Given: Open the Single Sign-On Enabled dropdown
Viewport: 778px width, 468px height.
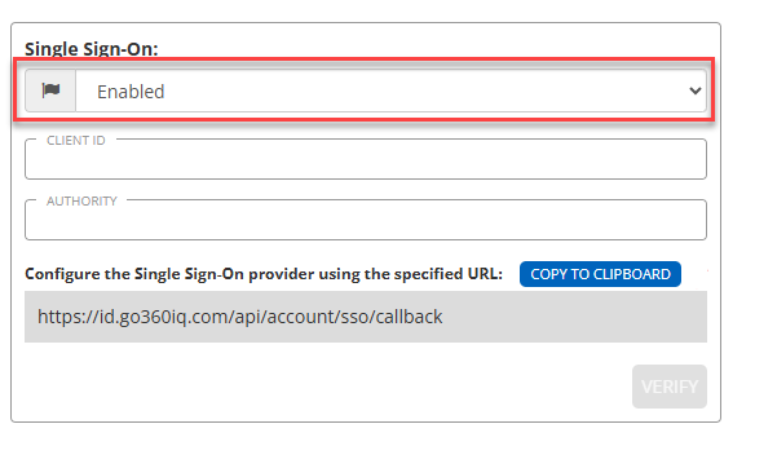Looking at the screenshot, I should point(390,91).
